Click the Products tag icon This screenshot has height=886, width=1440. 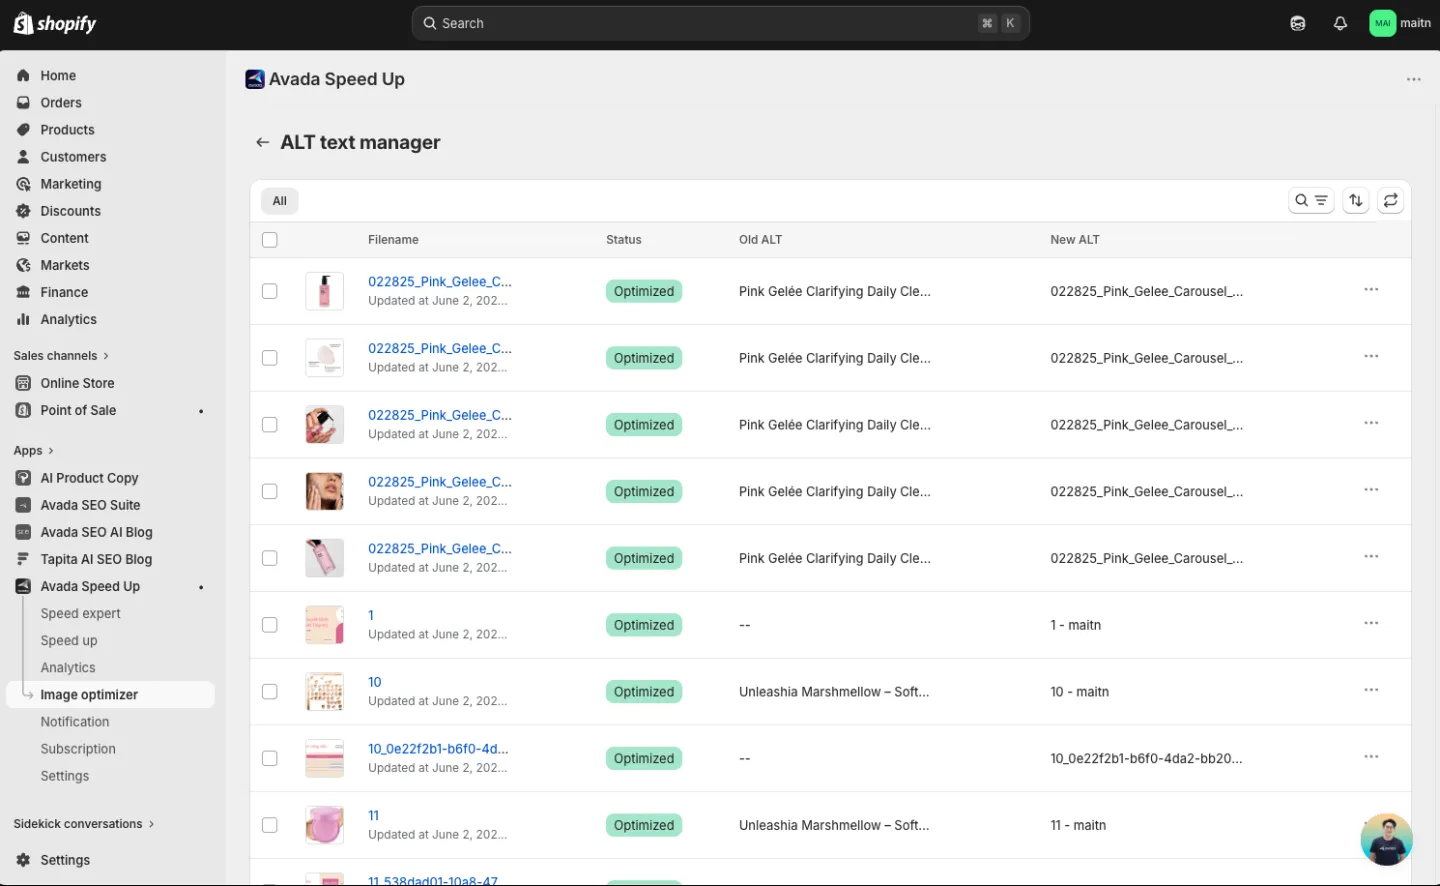(23, 129)
